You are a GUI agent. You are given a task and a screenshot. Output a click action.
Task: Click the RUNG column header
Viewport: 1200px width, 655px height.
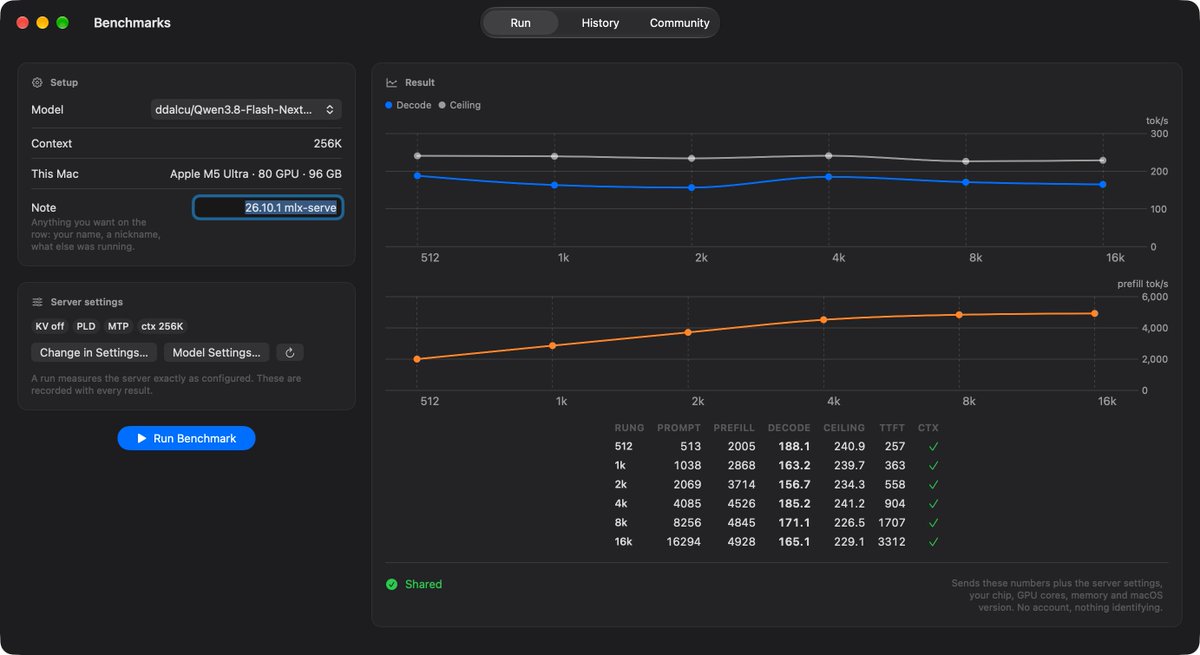point(629,428)
